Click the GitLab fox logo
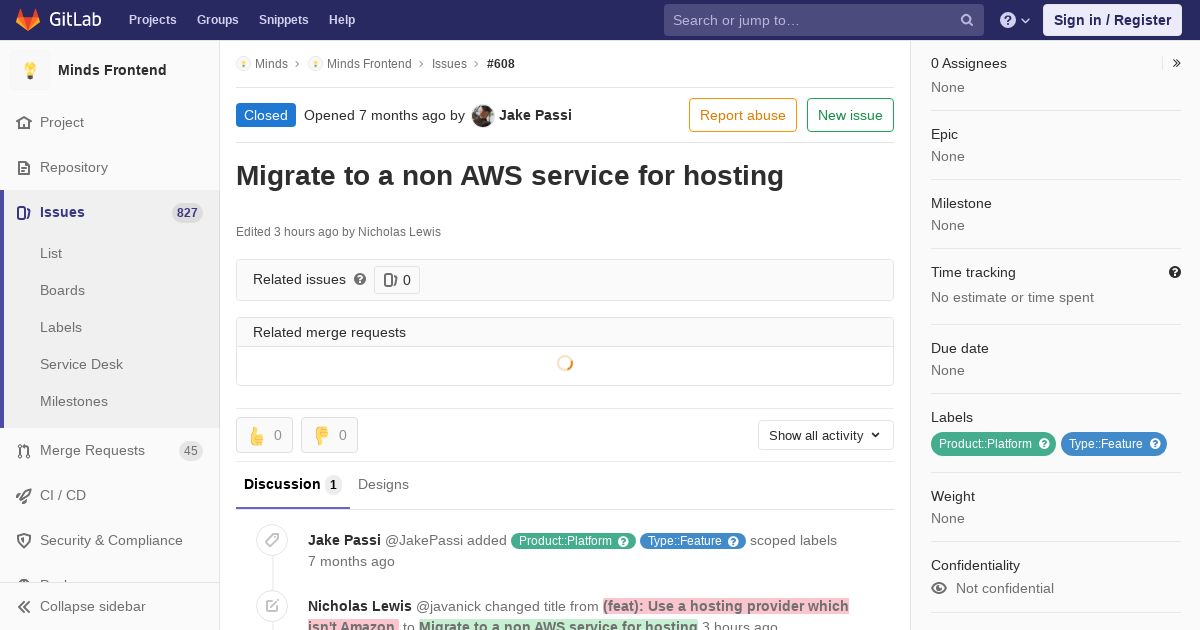 coord(28,19)
